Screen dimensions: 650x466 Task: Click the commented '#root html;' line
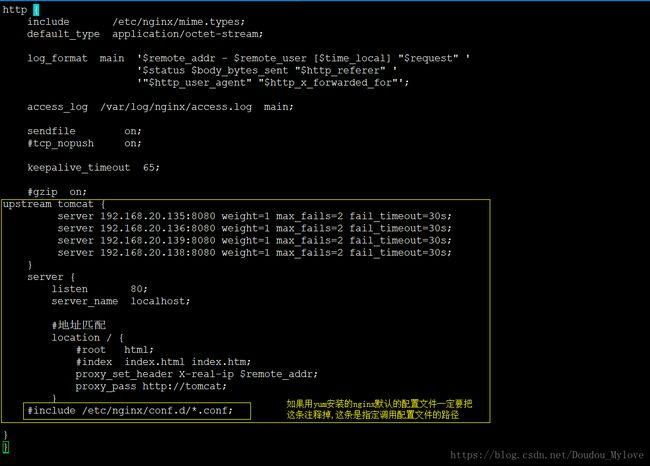coord(115,350)
